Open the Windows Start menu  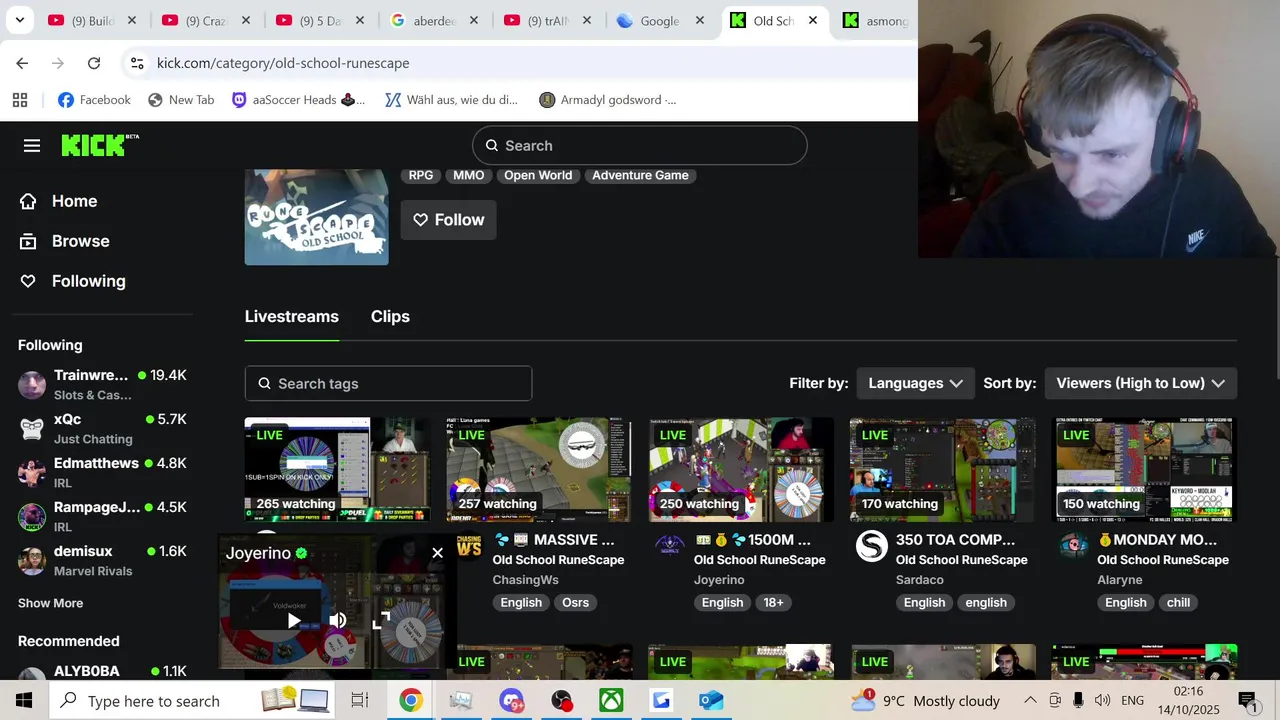click(24, 701)
